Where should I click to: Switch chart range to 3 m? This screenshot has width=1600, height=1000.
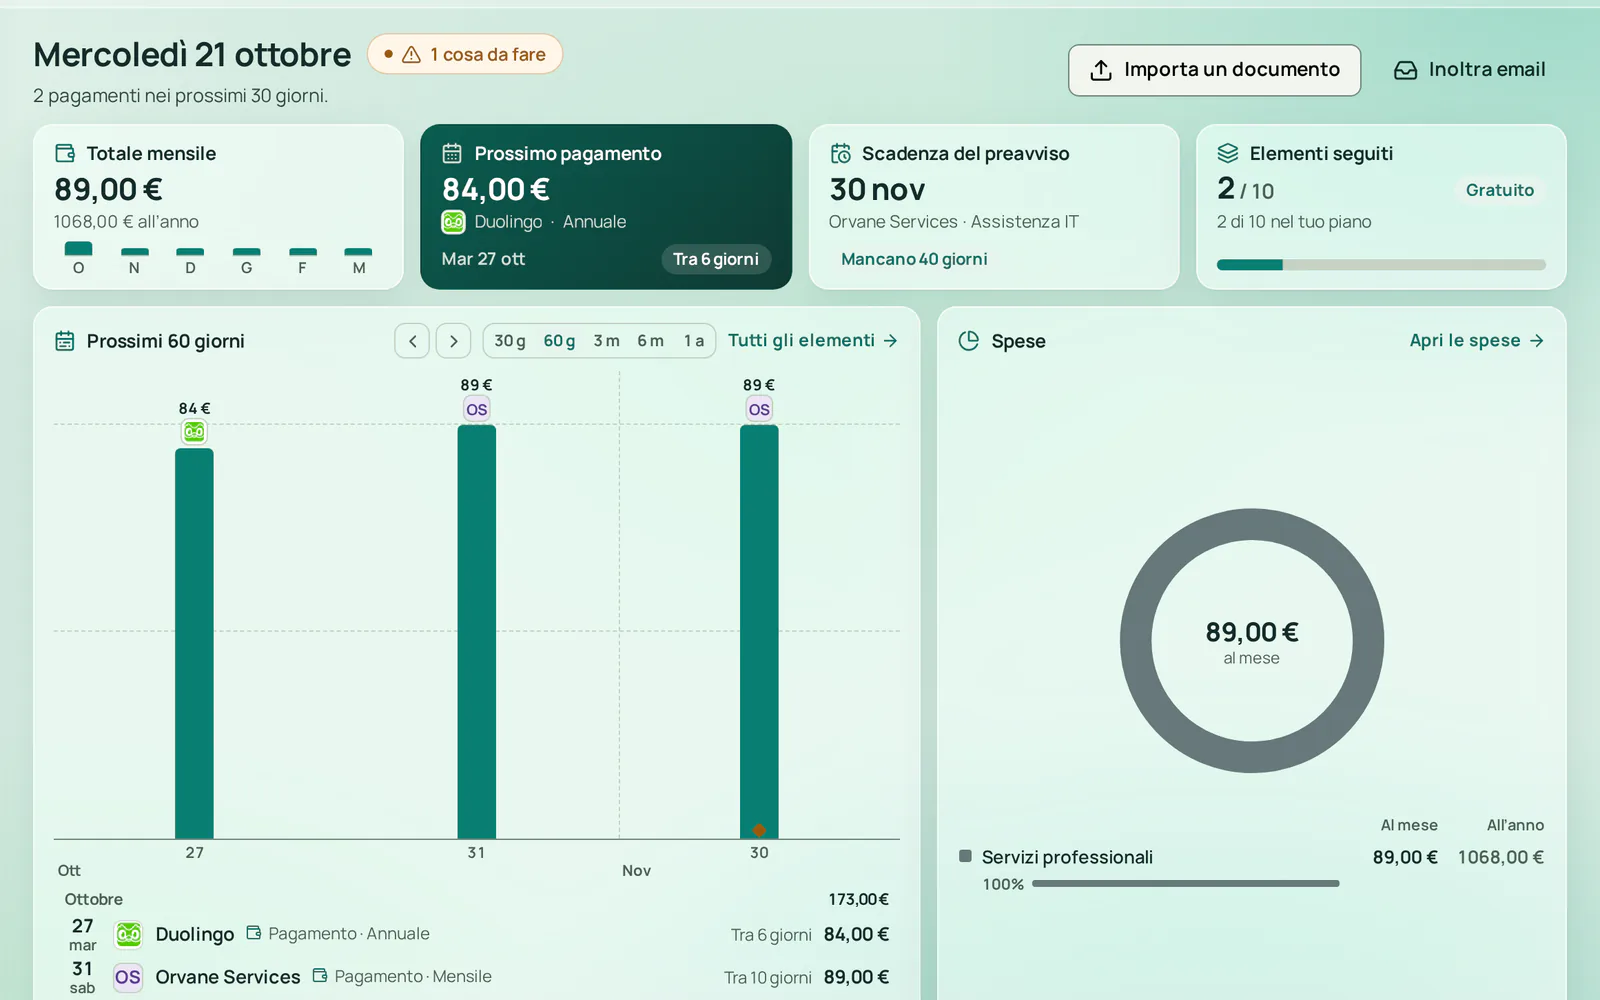tap(606, 341)
